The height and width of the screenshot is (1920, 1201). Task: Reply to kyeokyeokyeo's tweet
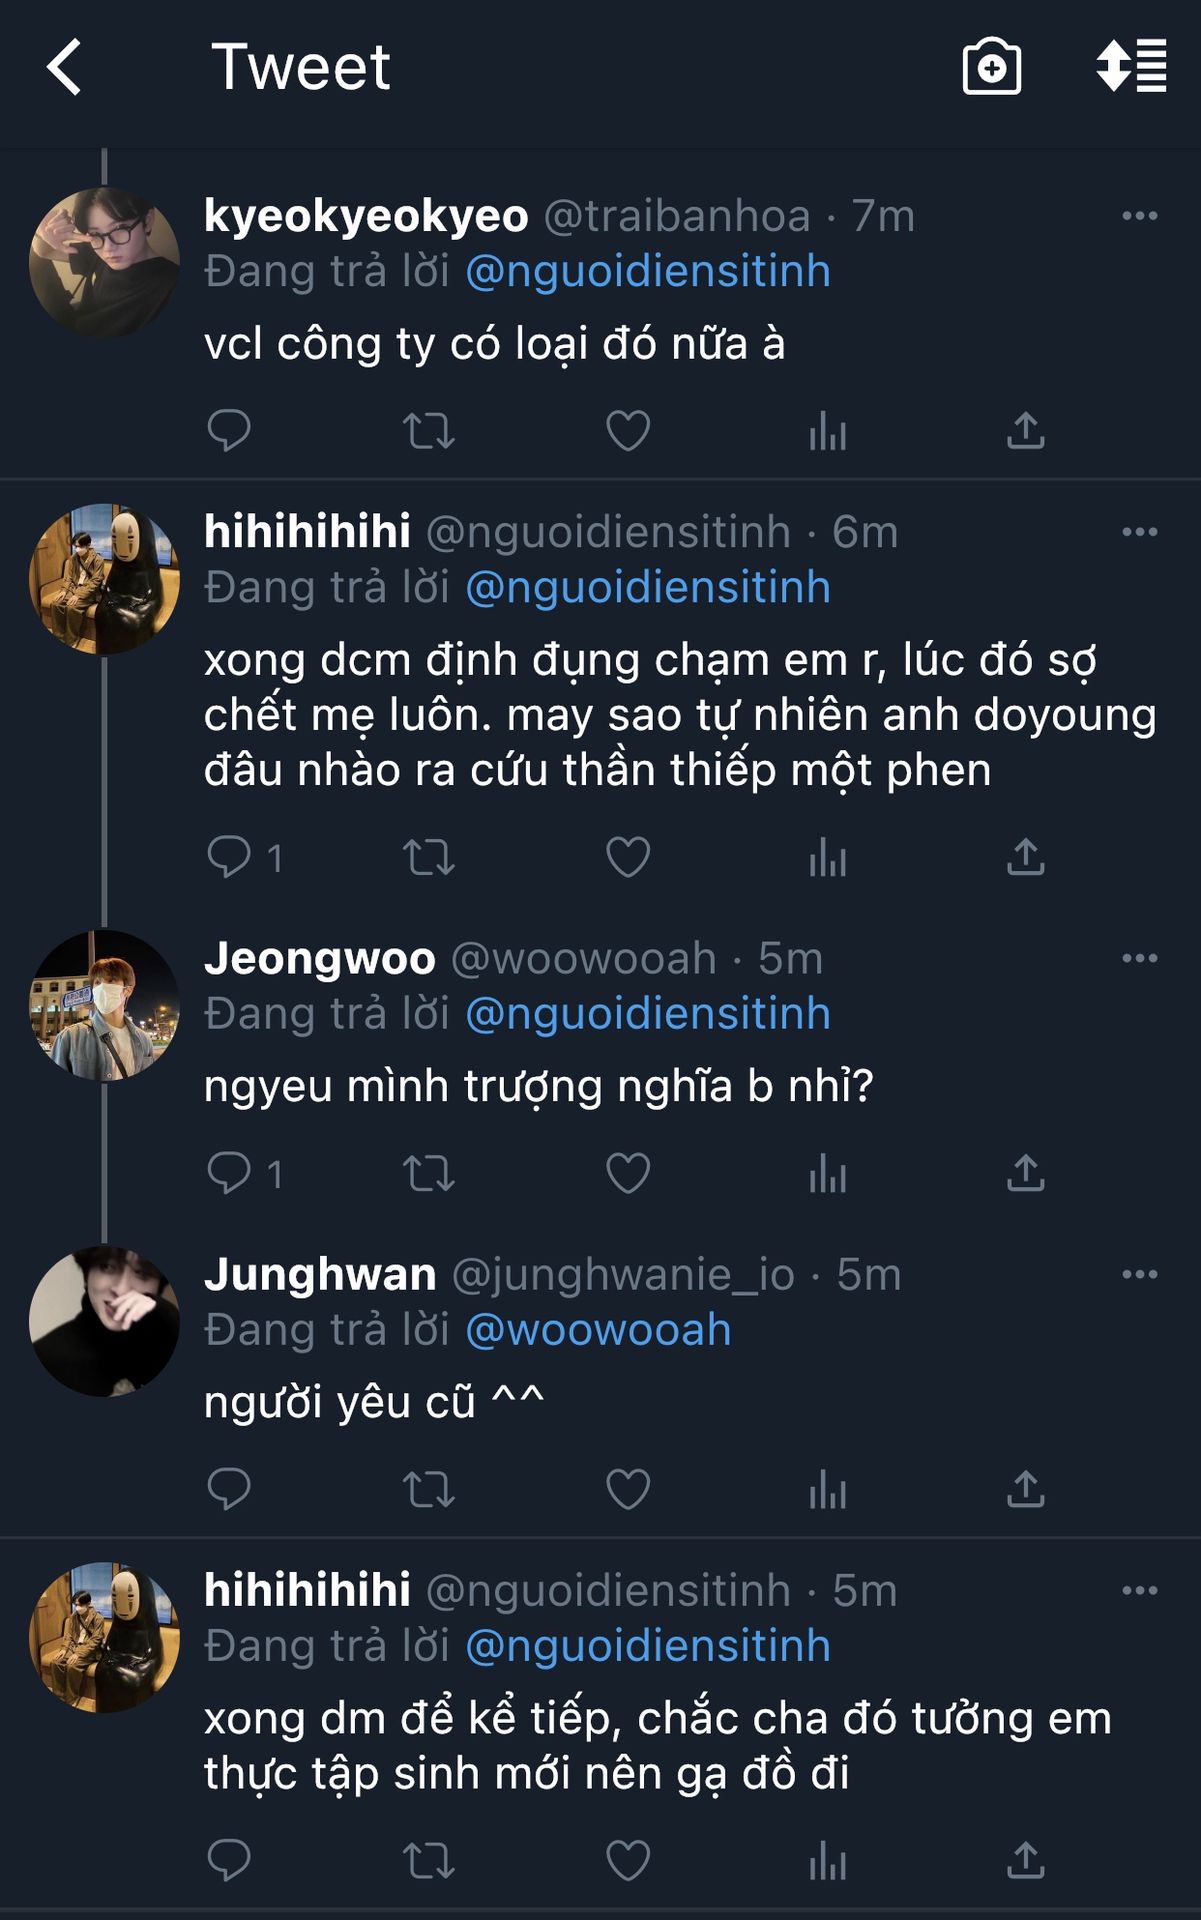pos(228,431)
